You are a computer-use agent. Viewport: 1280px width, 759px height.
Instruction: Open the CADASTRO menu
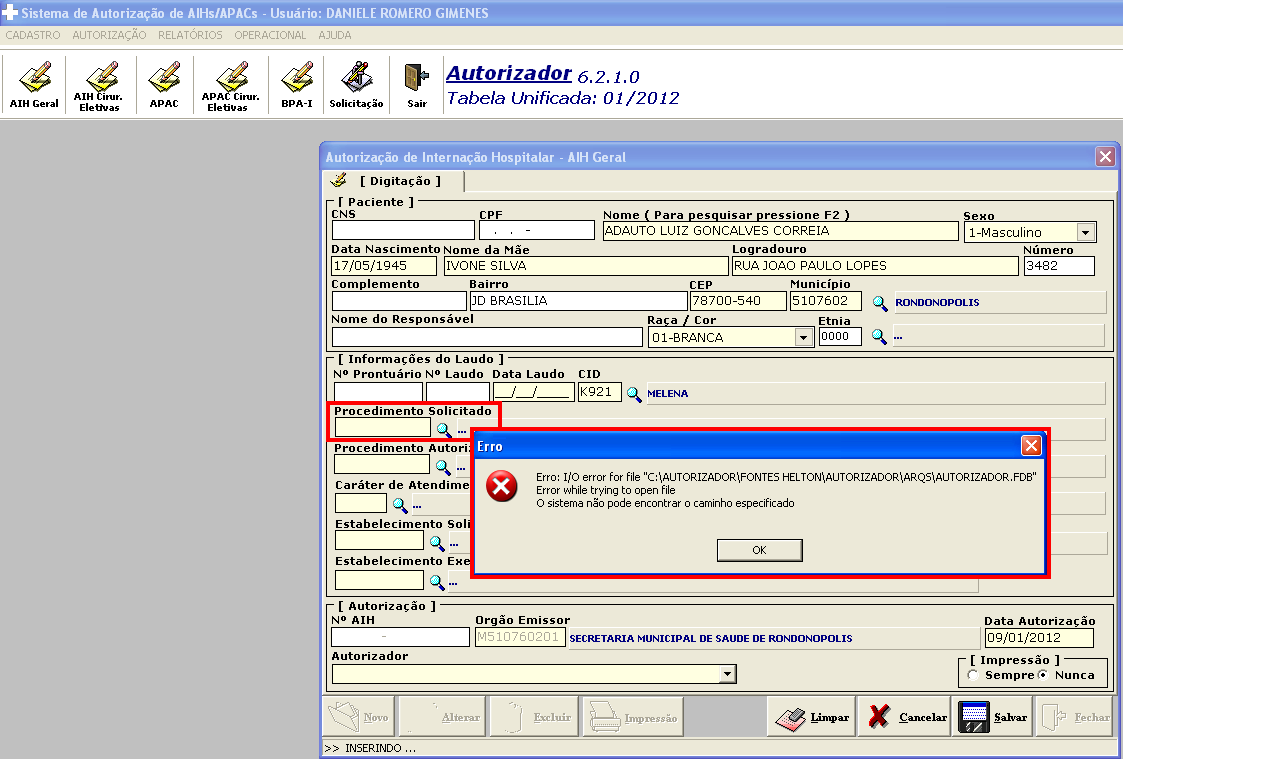point(33,35)
